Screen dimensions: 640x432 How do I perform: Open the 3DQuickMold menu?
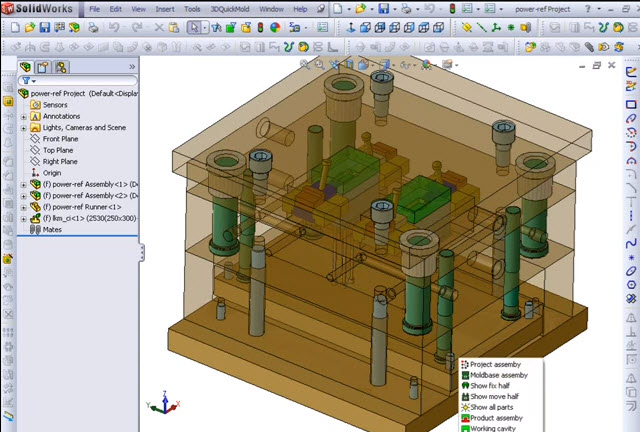[x=230, y=9]
